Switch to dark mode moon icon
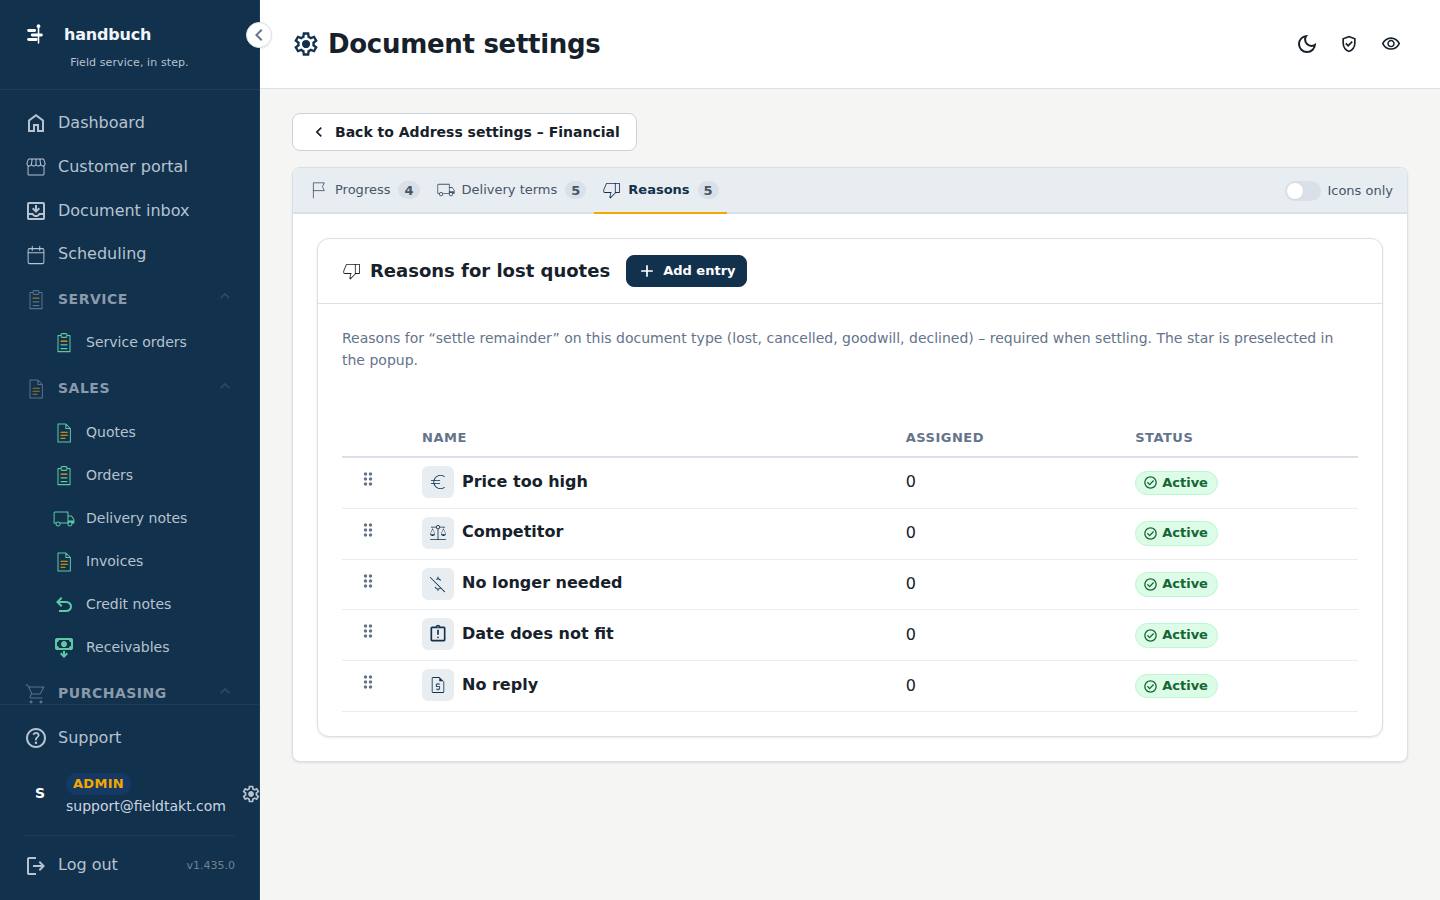Image resolution: width=1440 pixels, height=900 pixels. pyautogui.click(x=1307, y=44)
